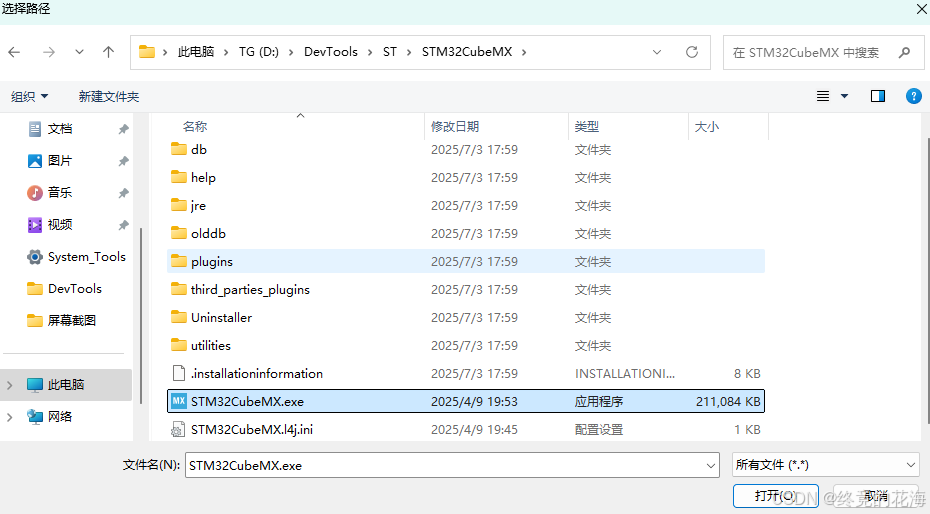
Task: Select the plugins folder
Action: point(466,261)
